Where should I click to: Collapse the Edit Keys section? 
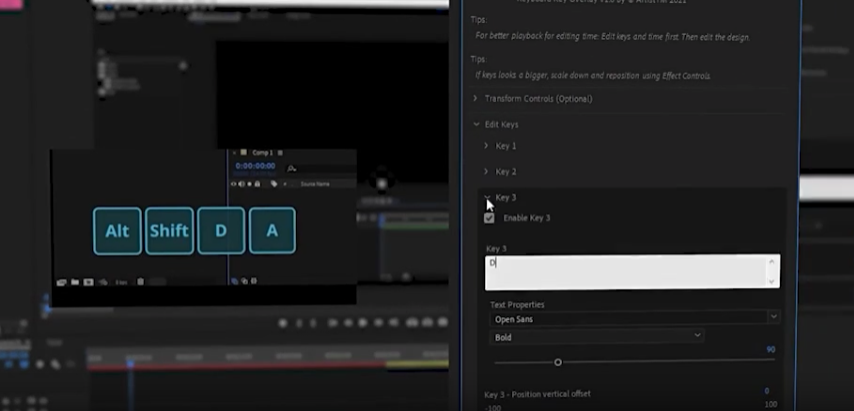tap(476, 125)
